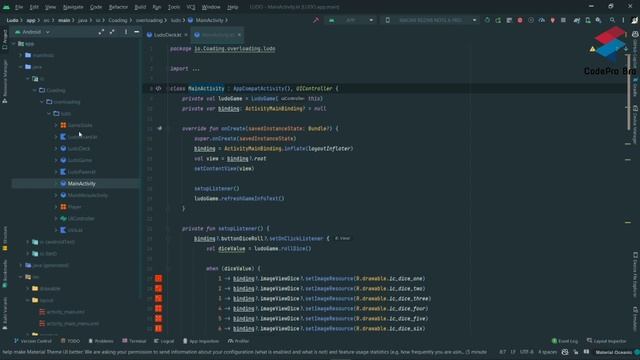This screenshot has width=640, height=360.
Task: Open the Device Manager toolbar icon
Action: click(588, 20)
